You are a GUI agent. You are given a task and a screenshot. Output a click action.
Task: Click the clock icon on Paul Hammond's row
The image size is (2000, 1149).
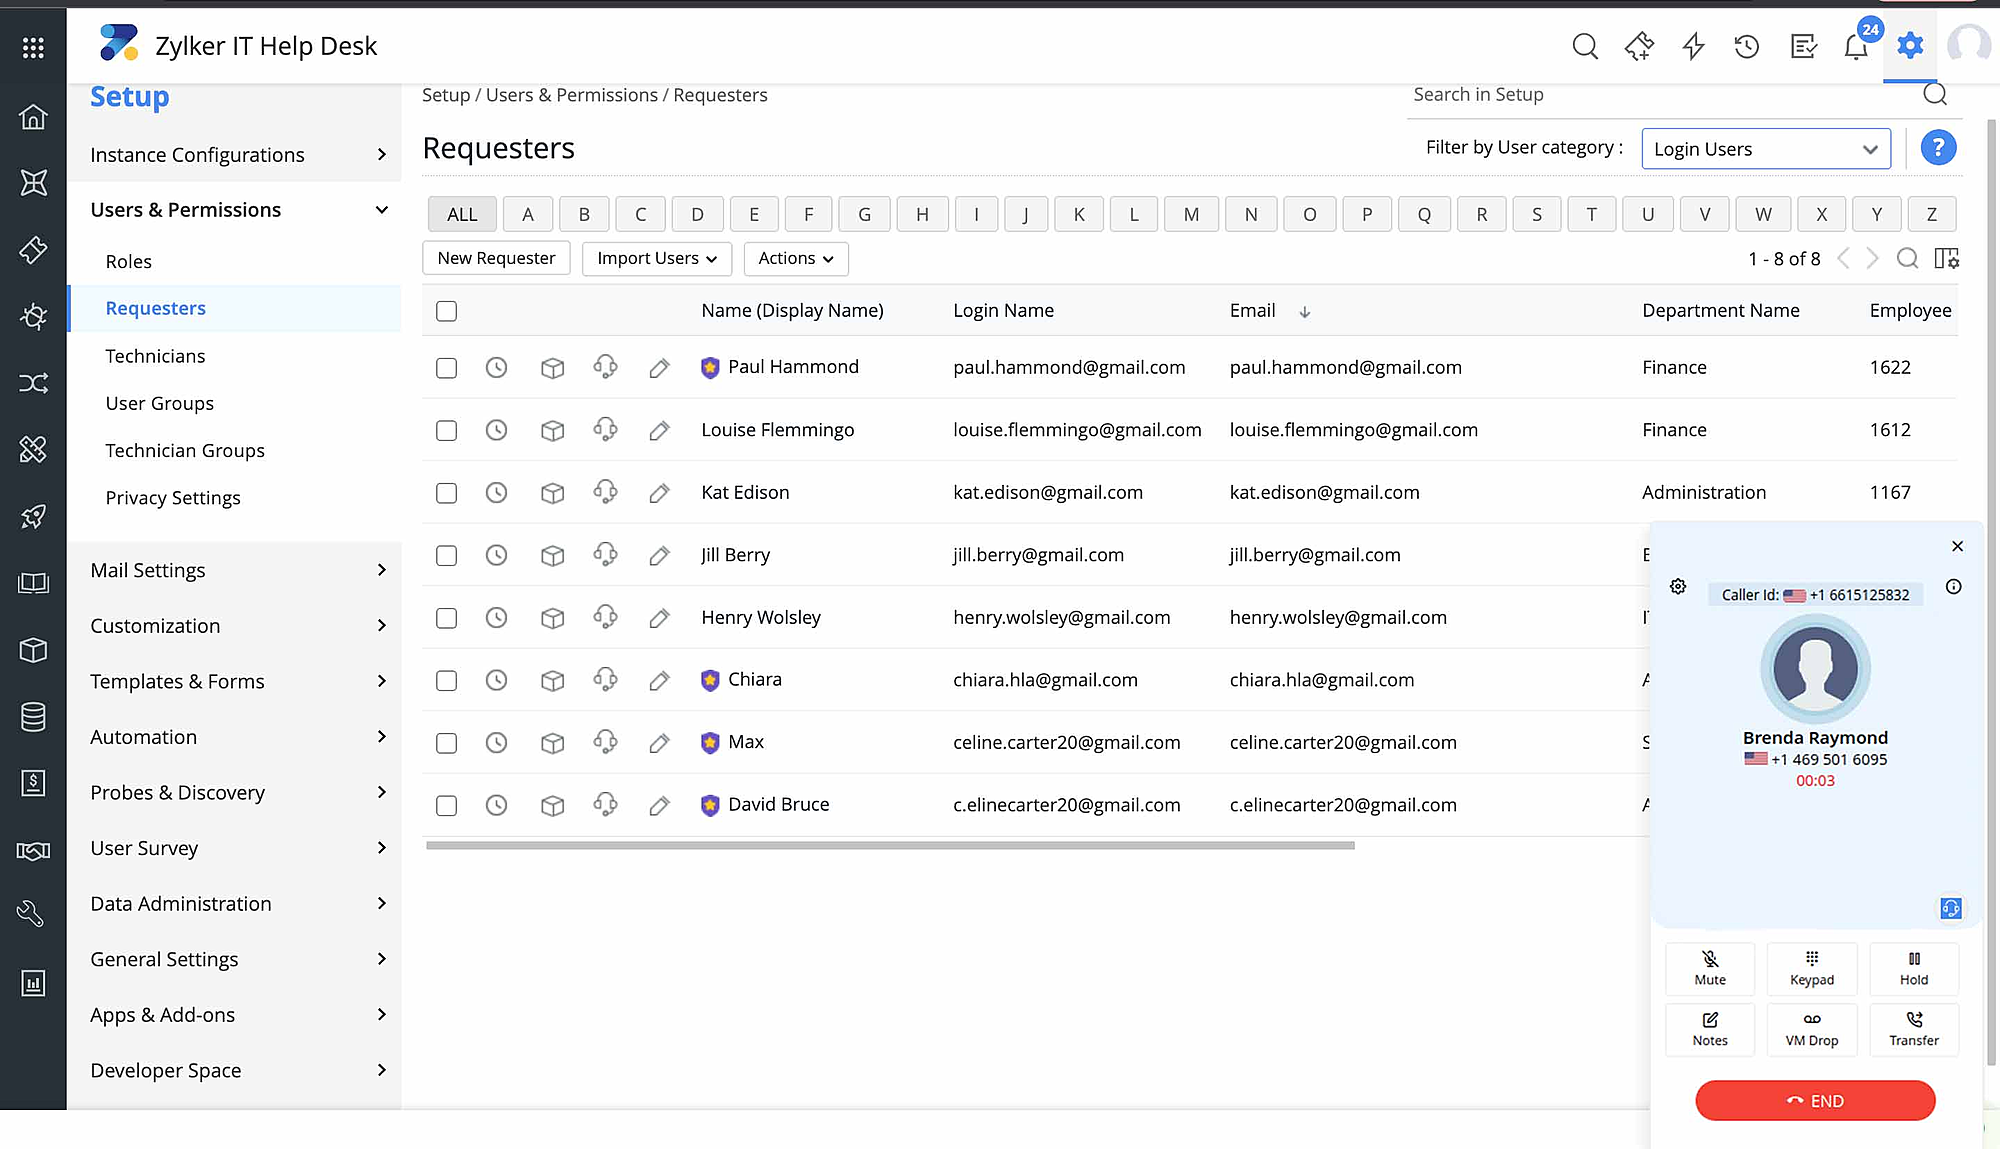click(x=497, y=367)
